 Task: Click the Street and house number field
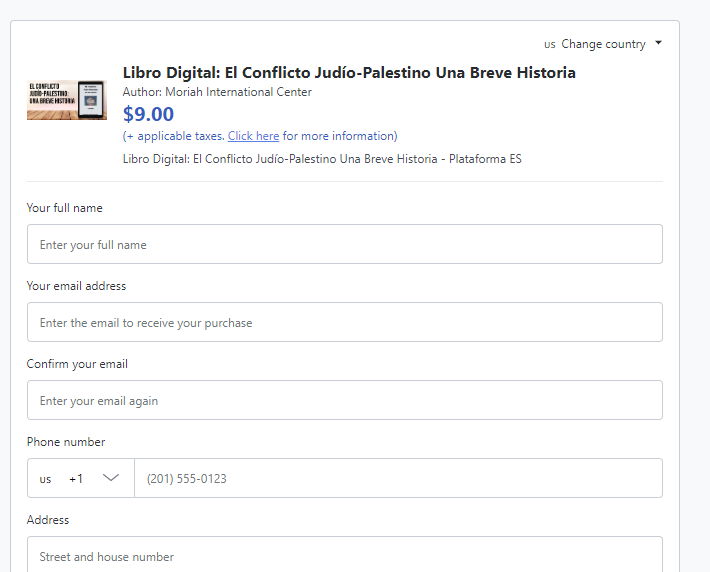tap(344, 556)
